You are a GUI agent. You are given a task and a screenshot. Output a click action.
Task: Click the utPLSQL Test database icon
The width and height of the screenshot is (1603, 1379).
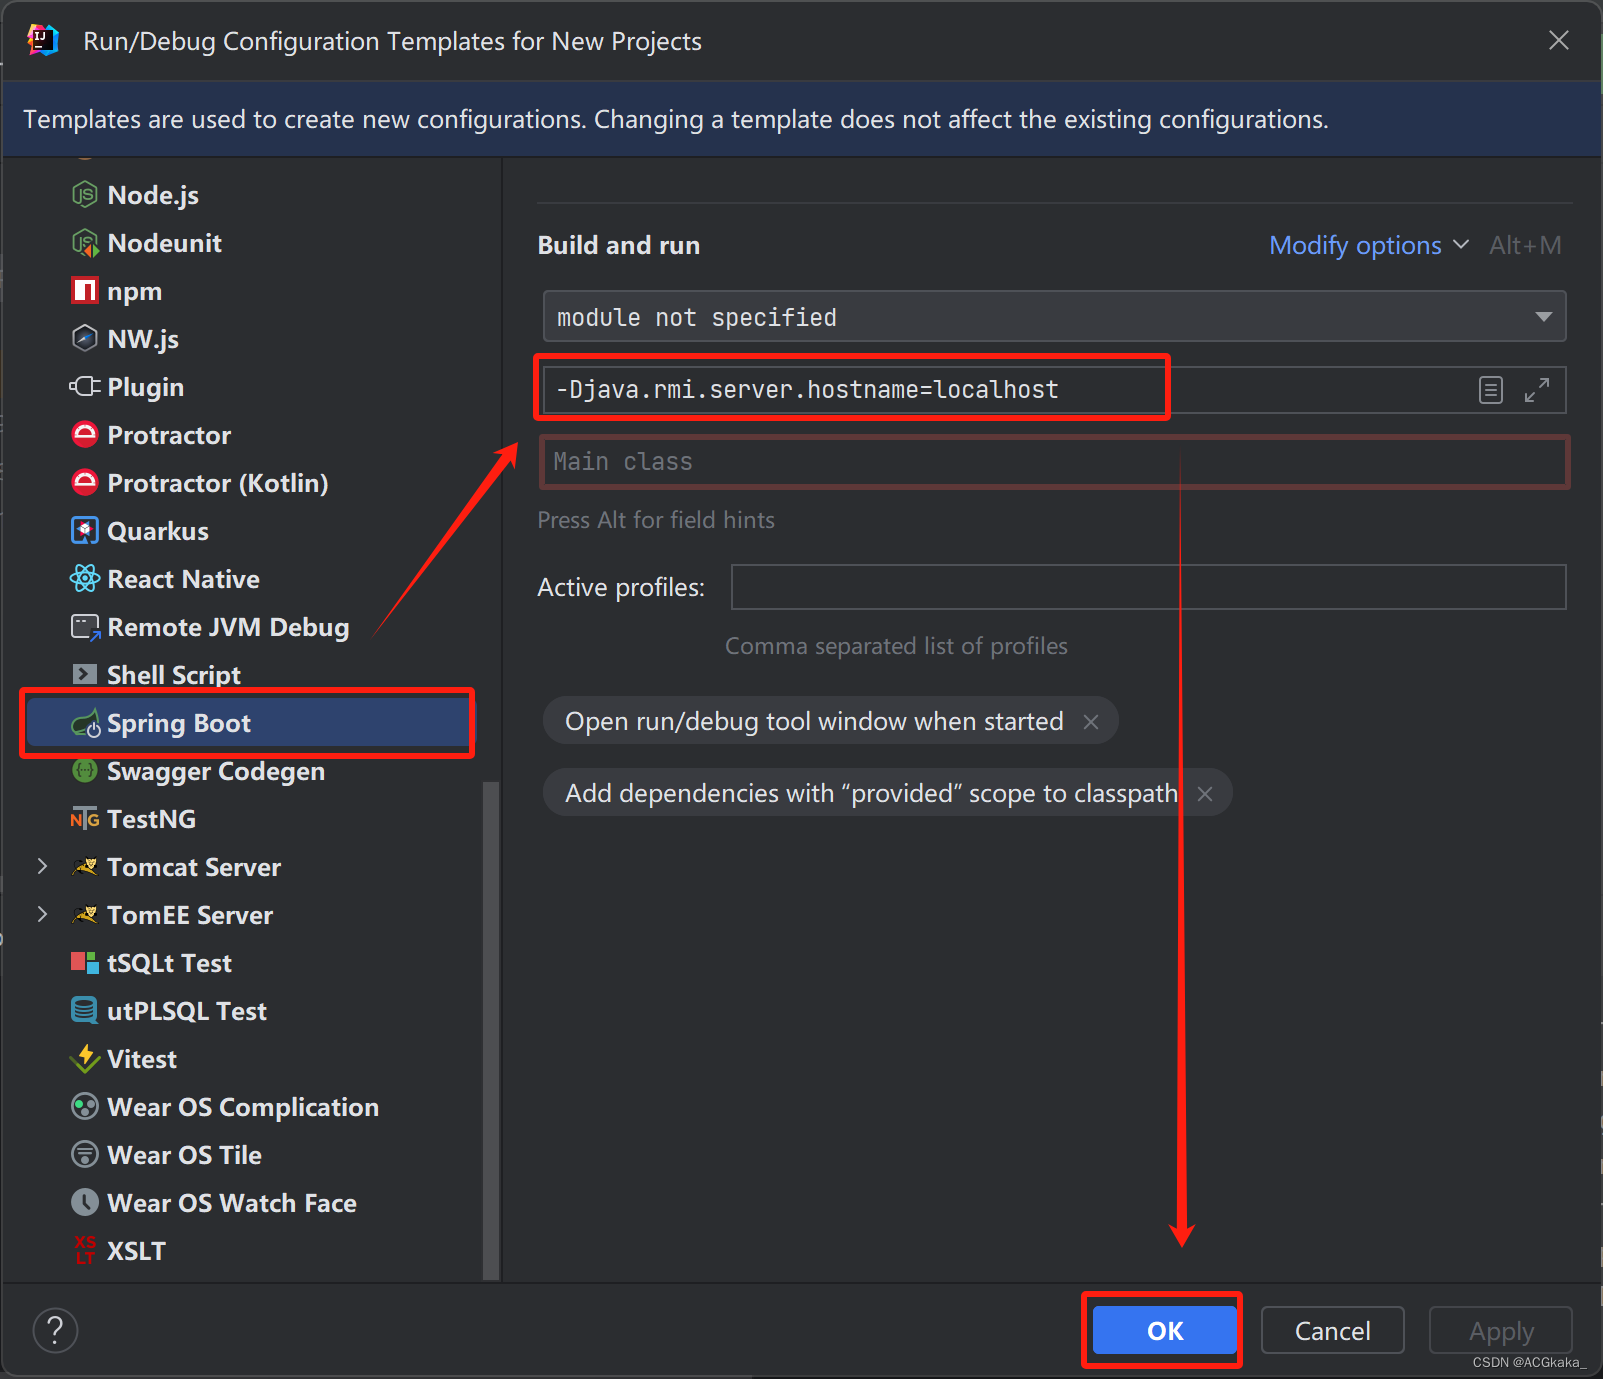coord(85,1011)
